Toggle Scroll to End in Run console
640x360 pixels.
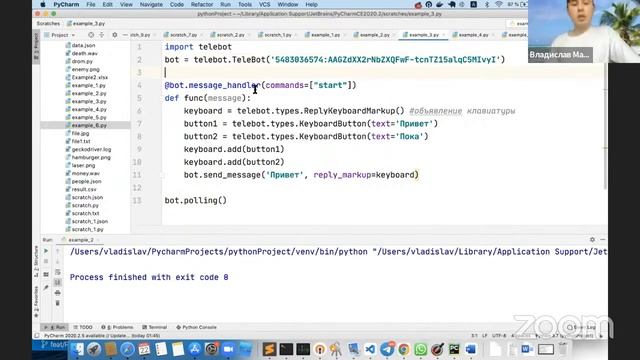point(58,282)
